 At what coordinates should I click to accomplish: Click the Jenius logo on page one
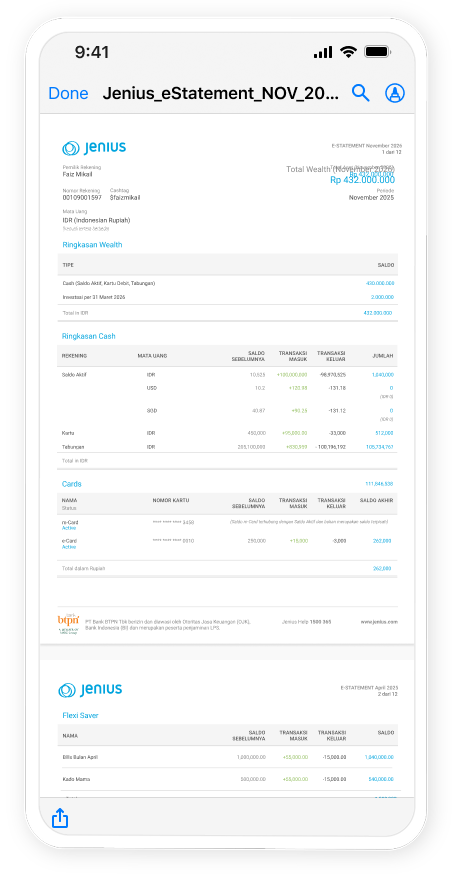tap(94, 148)
